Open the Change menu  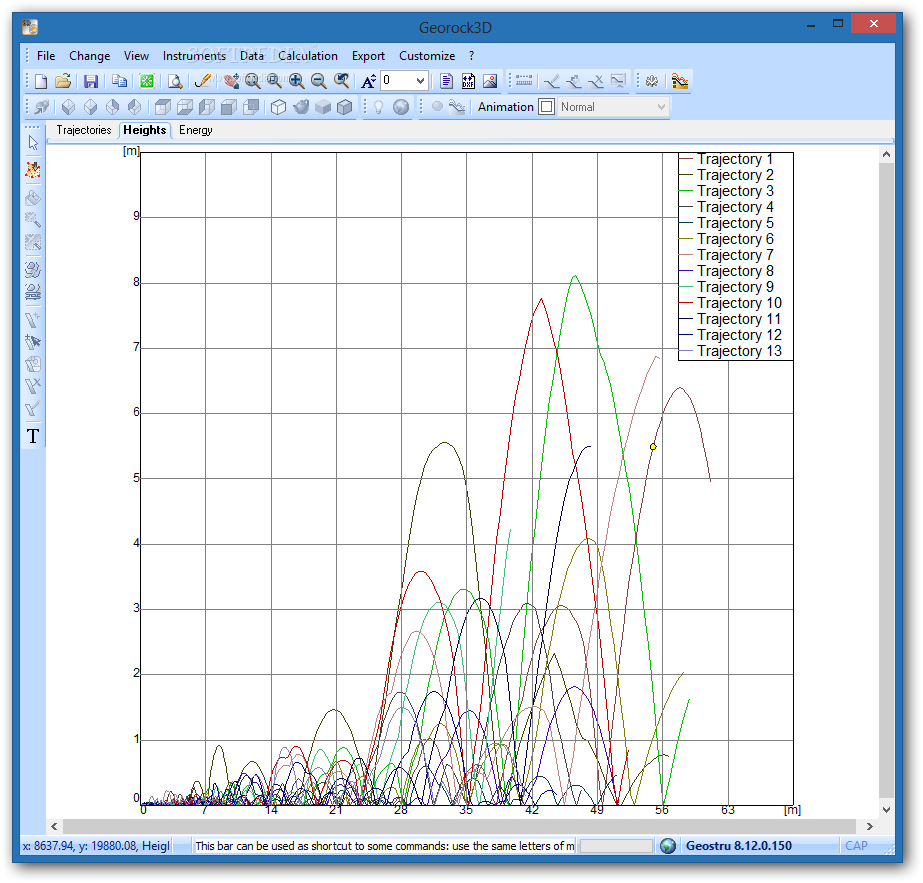(89, 56)
